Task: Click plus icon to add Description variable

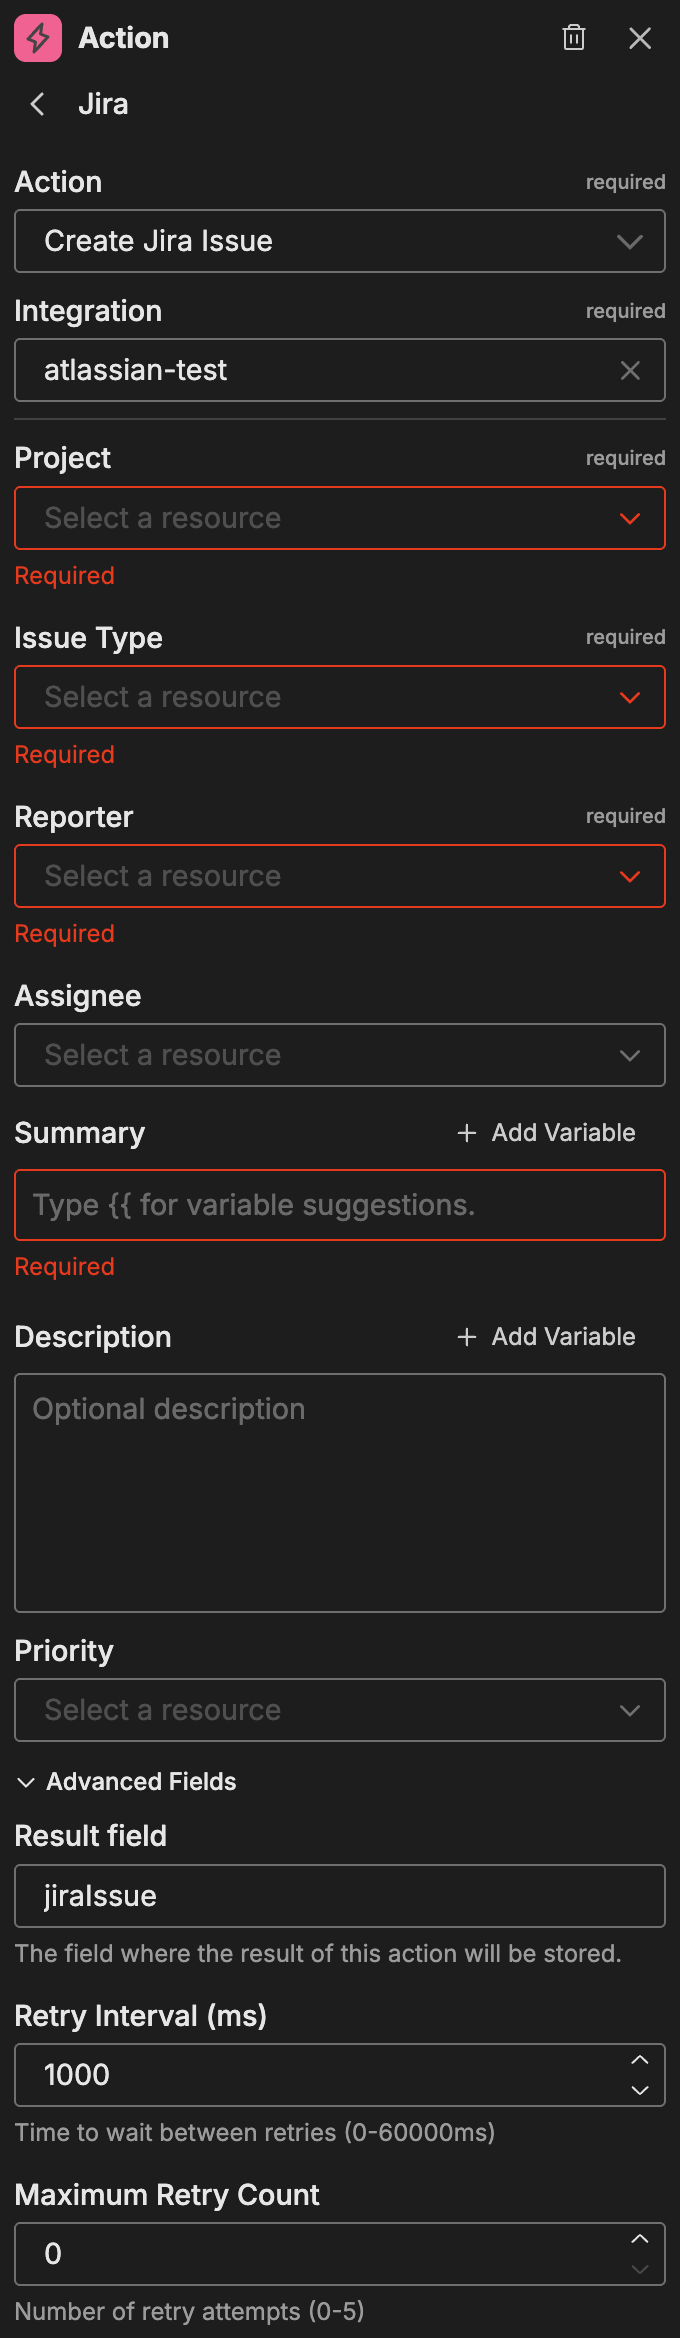Action: [466, 1337]
